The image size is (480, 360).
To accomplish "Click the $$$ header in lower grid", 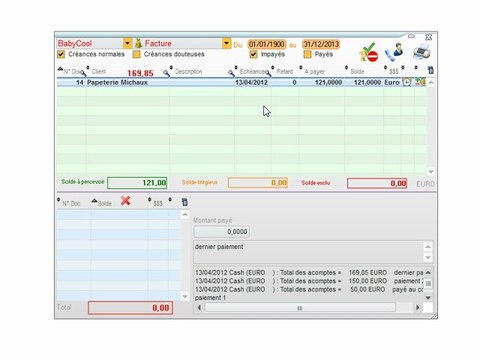I will (x=158, y=203).
